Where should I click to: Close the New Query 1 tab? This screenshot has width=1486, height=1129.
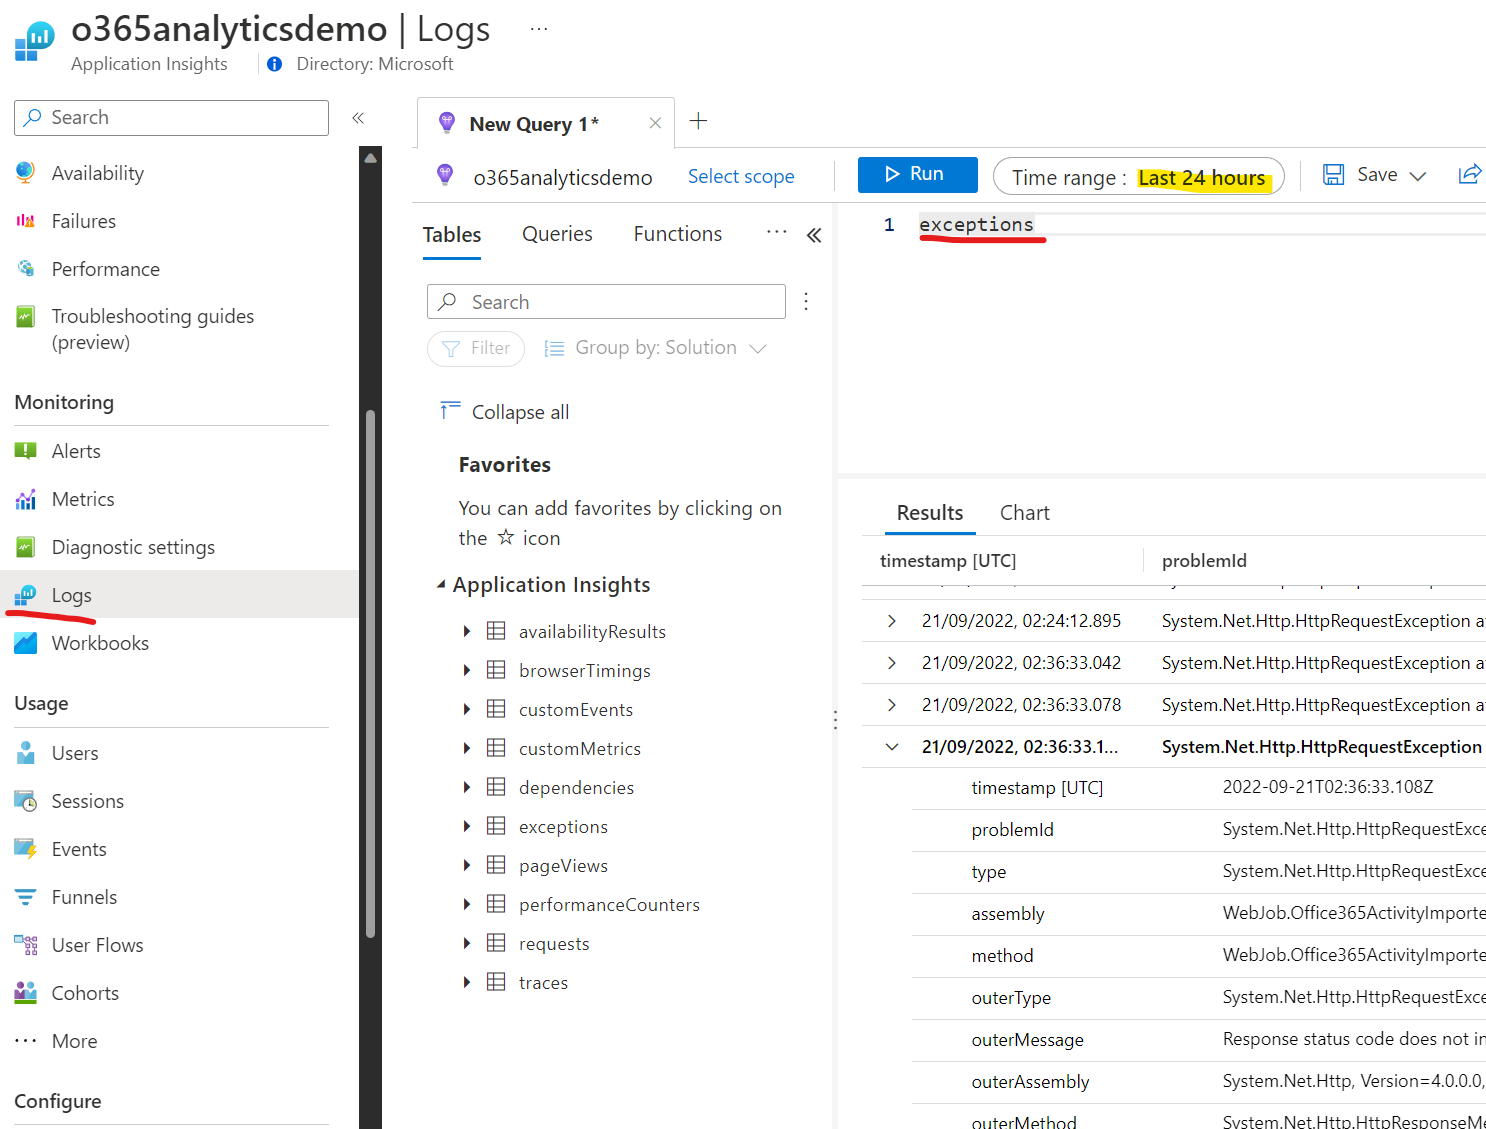(655, 123)
